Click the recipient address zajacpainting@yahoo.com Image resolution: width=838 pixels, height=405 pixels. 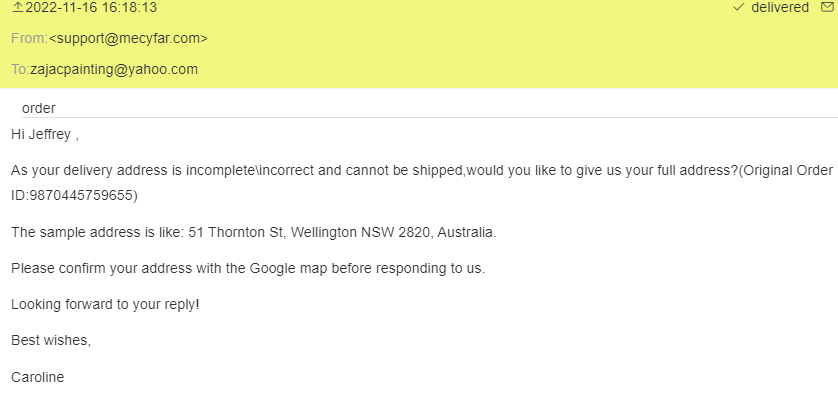pyautogui.click(x=114, y=70)
